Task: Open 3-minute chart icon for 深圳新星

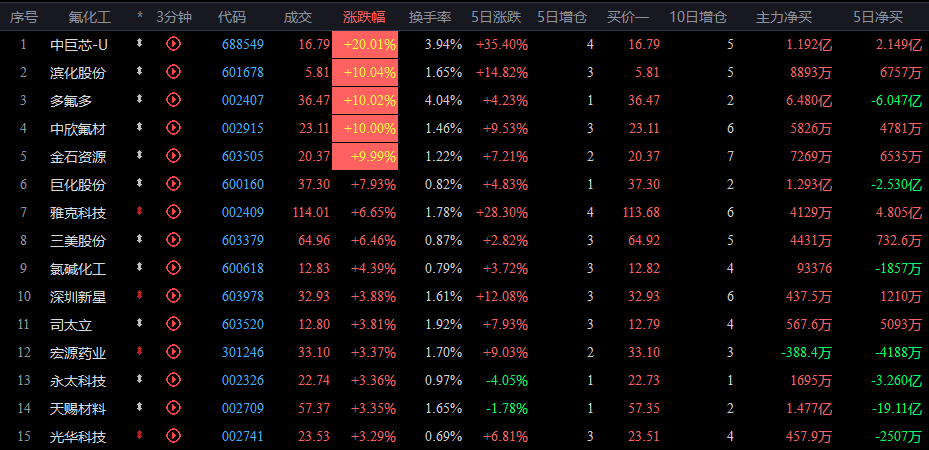Action: (173, 295)
